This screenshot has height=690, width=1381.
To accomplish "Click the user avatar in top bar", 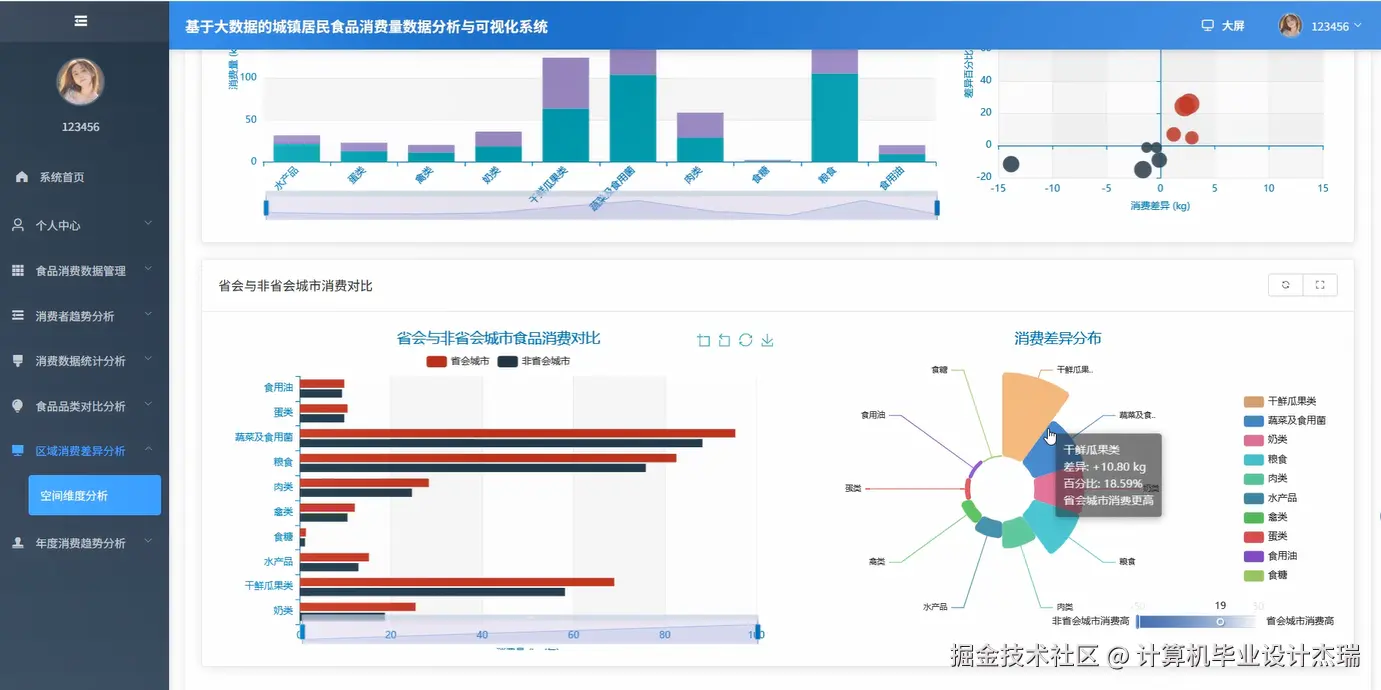I will 1290,26.
